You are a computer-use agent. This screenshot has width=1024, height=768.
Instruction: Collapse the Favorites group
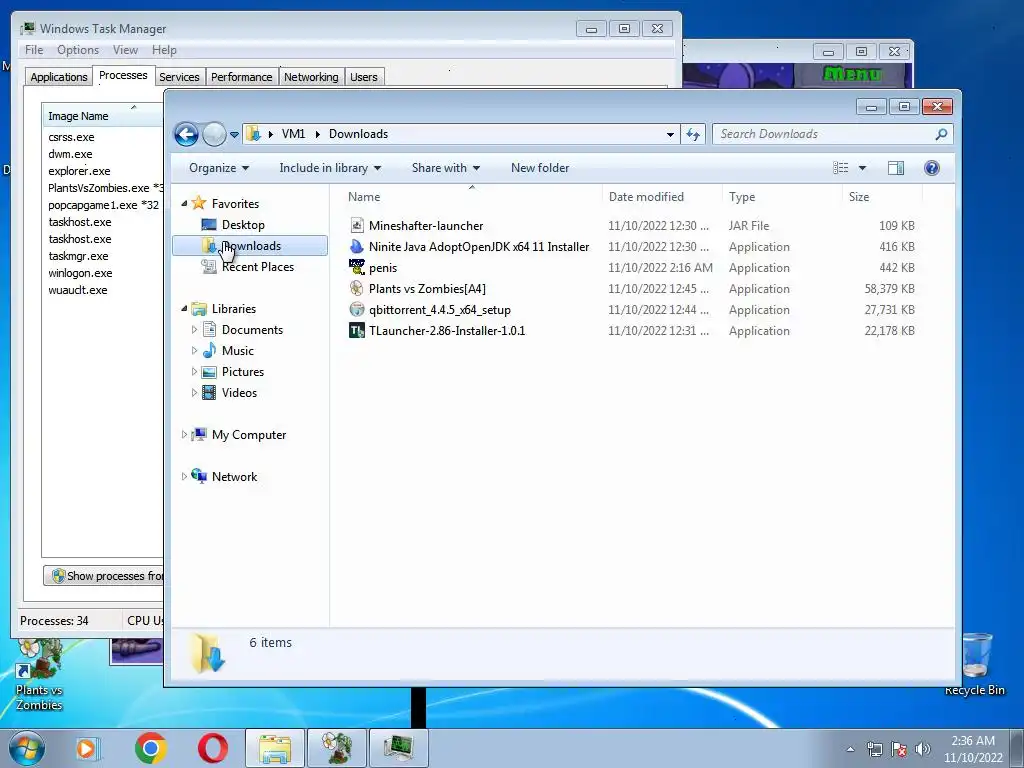[184, 204]
